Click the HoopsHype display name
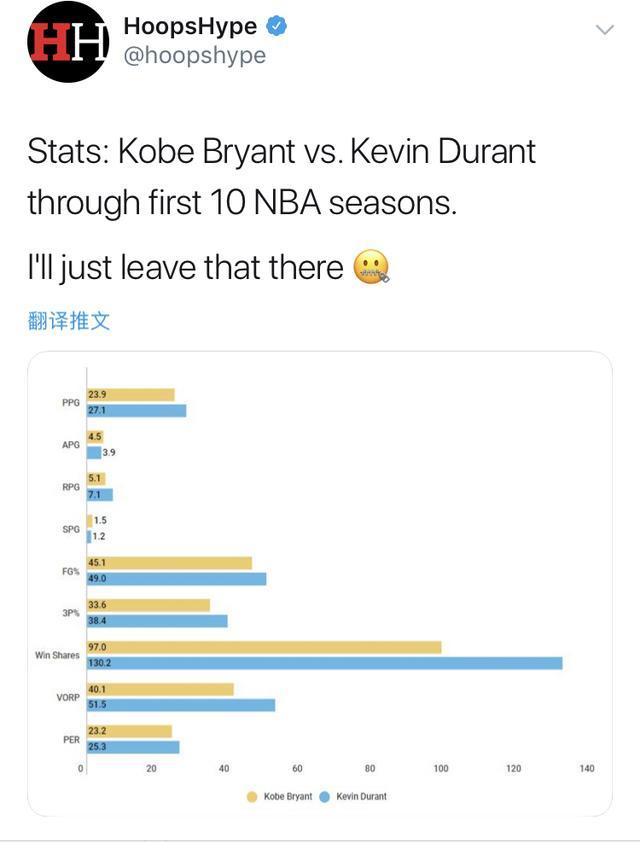 (190, 26)
